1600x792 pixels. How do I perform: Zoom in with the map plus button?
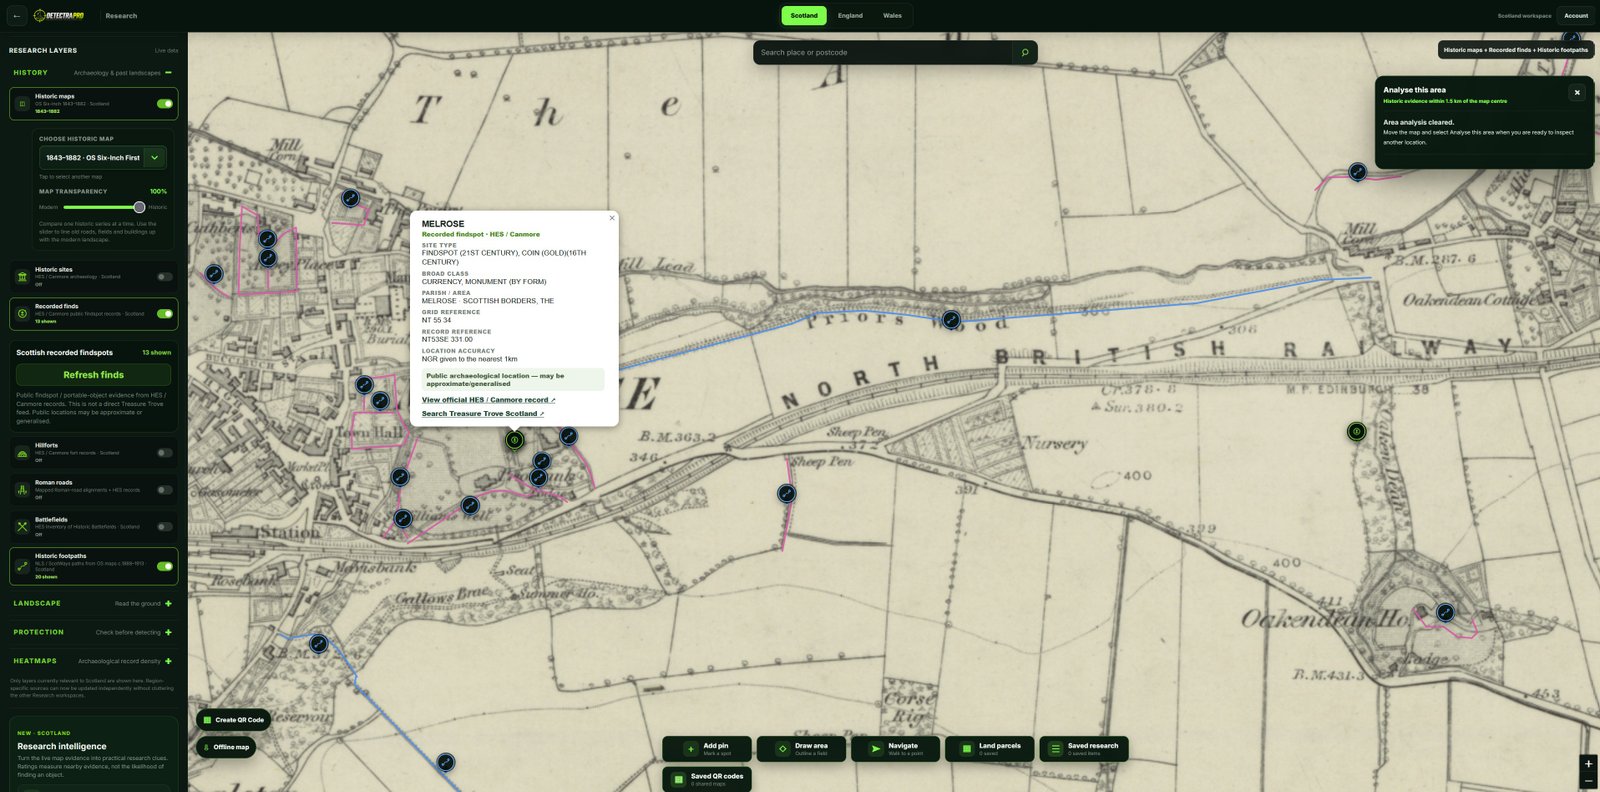(x=1588, y=764)
